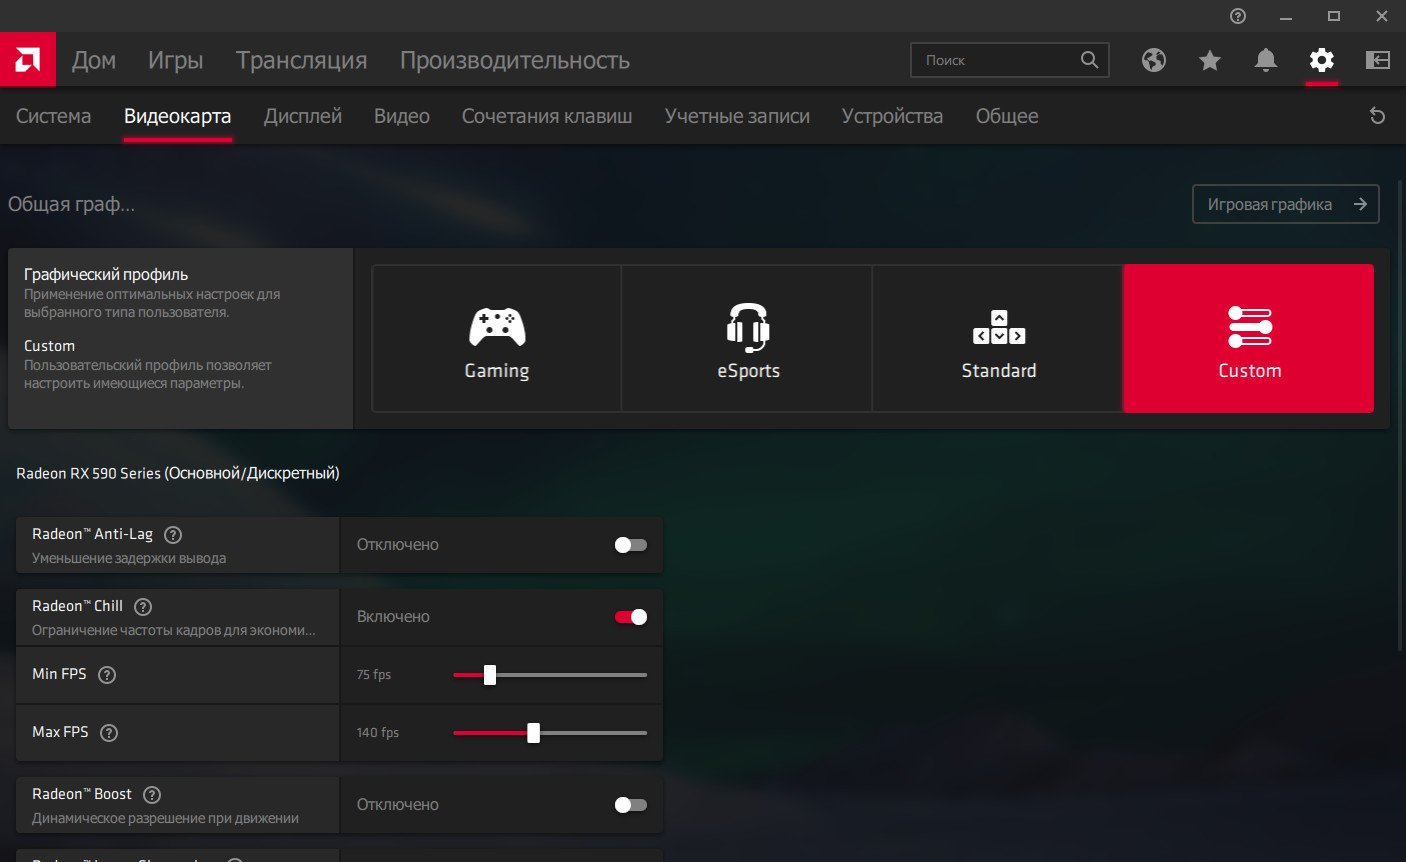Switch to the Дисплей tab
1406x862 pixels.
pos(302,116)
